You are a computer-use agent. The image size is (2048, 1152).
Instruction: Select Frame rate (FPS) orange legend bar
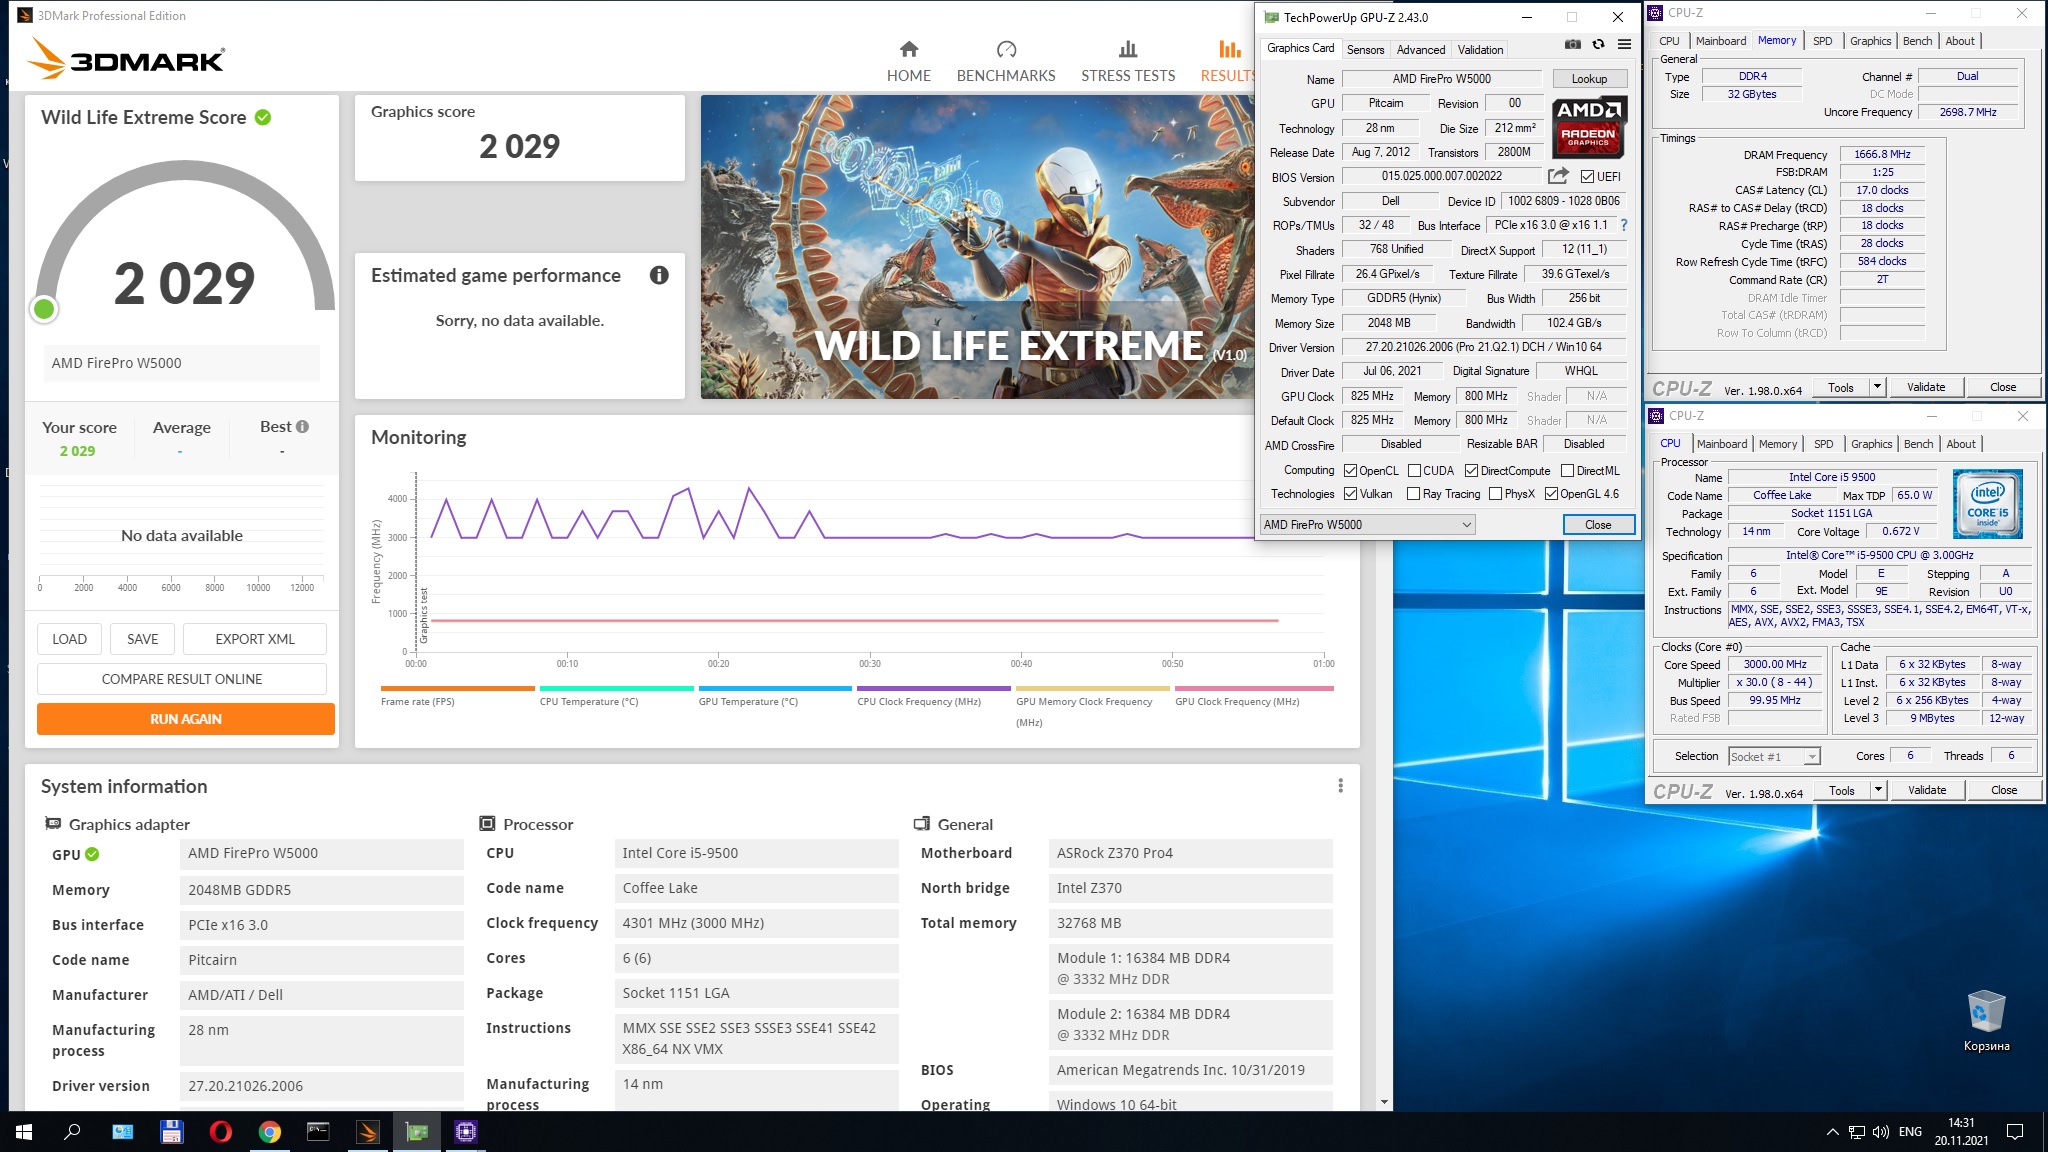coord(457,688)
